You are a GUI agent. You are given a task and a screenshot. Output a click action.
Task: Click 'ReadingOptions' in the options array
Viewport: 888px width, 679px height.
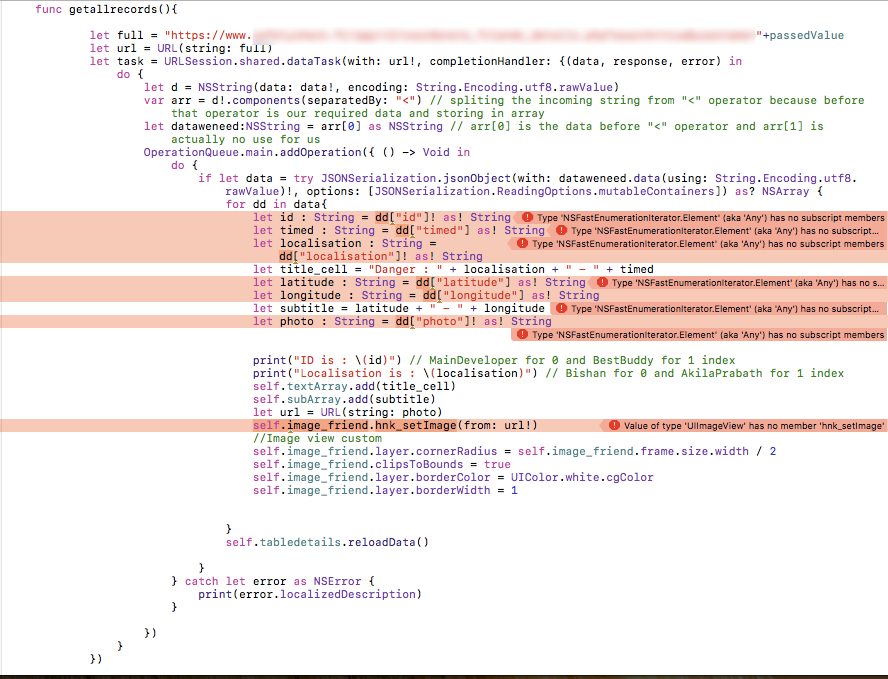tap(545, 191)
